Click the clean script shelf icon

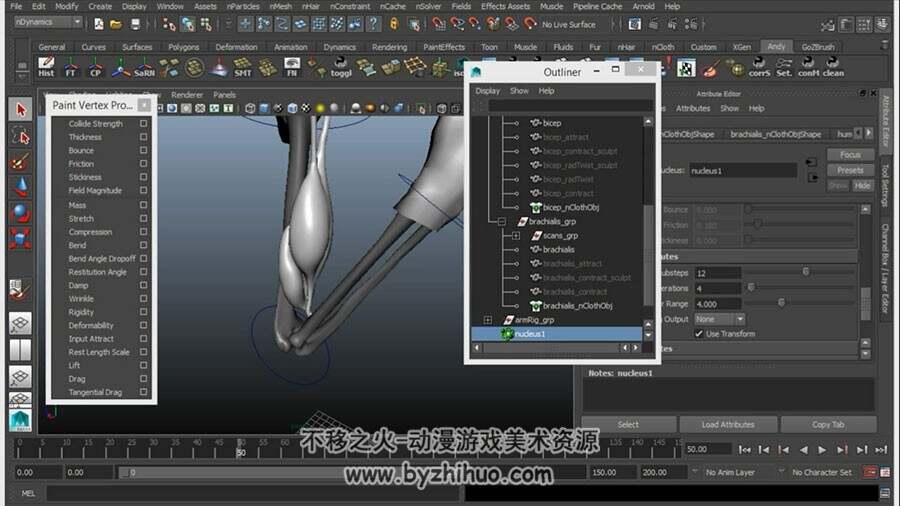click(833, 67)
